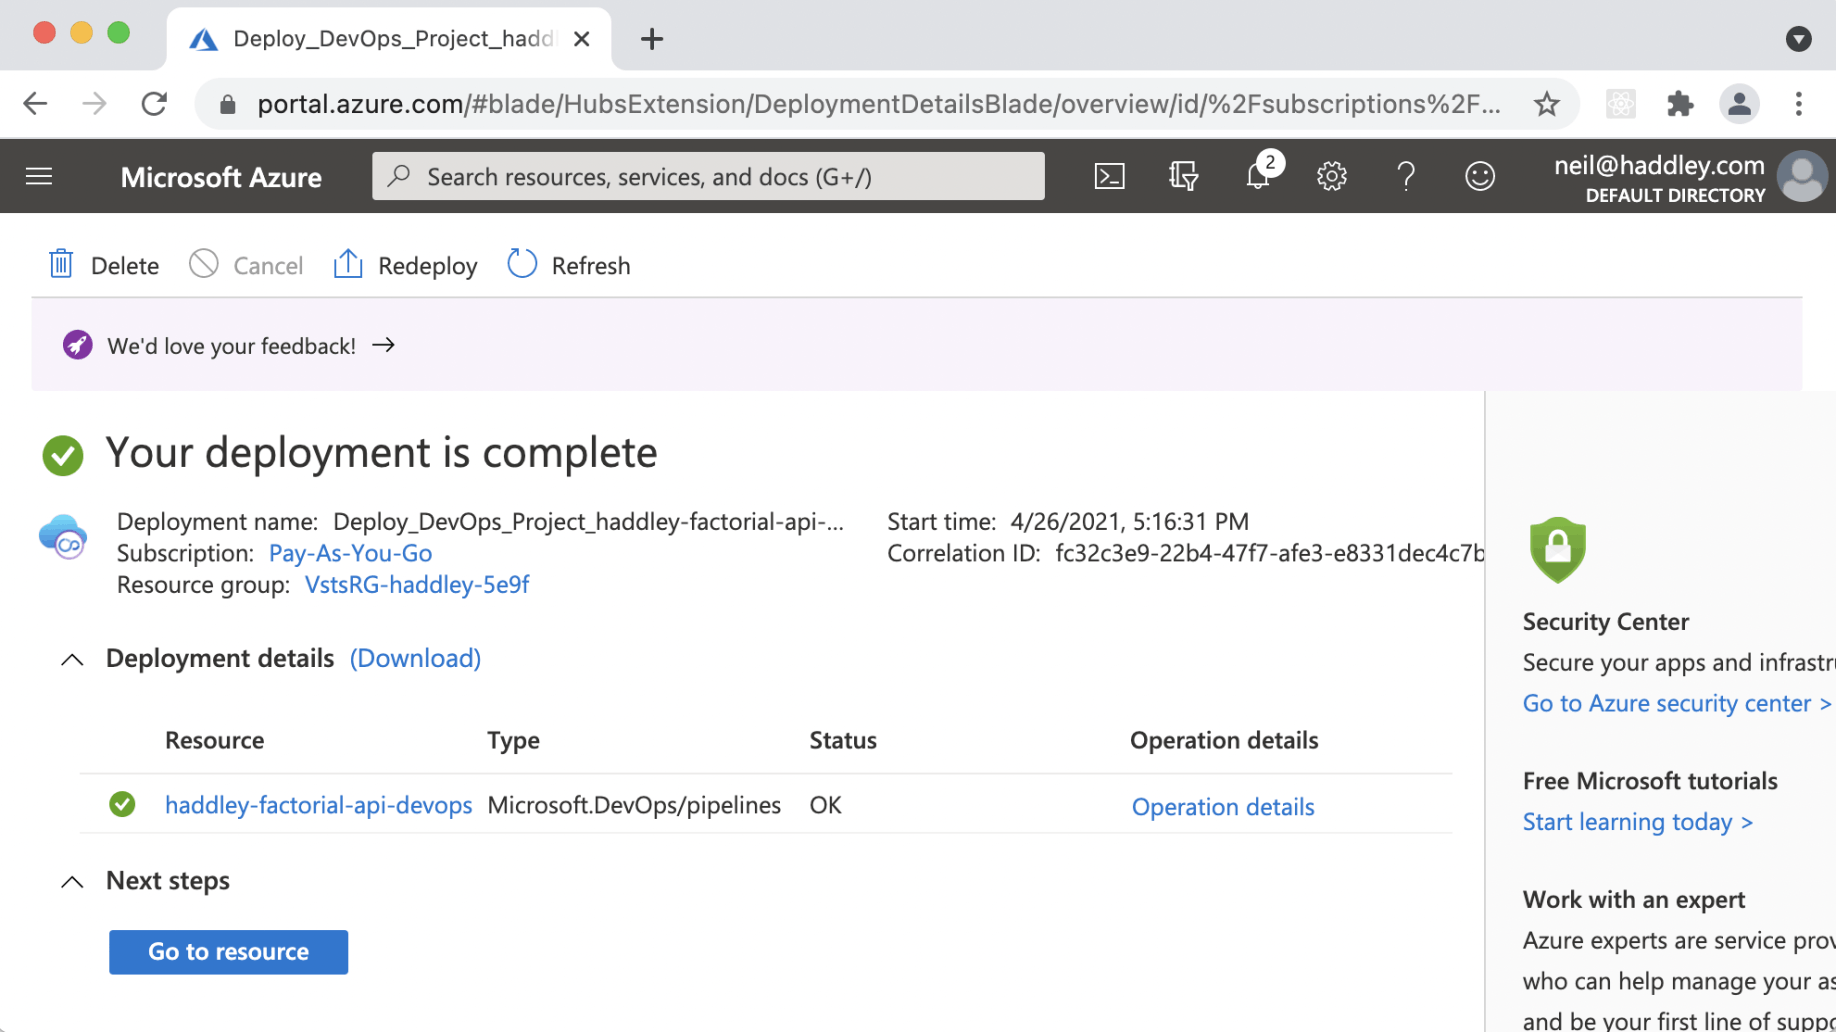Collapse the Deployment details section

72,659
